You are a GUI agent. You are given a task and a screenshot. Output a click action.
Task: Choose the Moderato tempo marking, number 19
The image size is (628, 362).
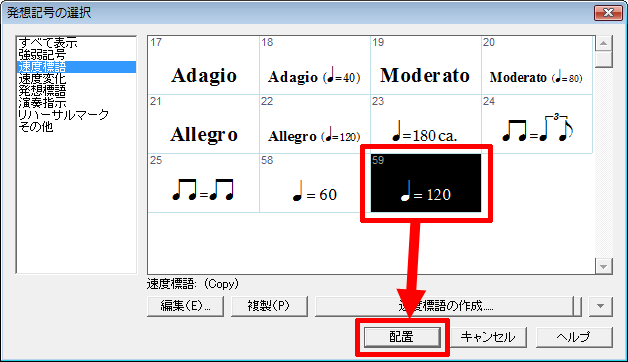point(426,65)
